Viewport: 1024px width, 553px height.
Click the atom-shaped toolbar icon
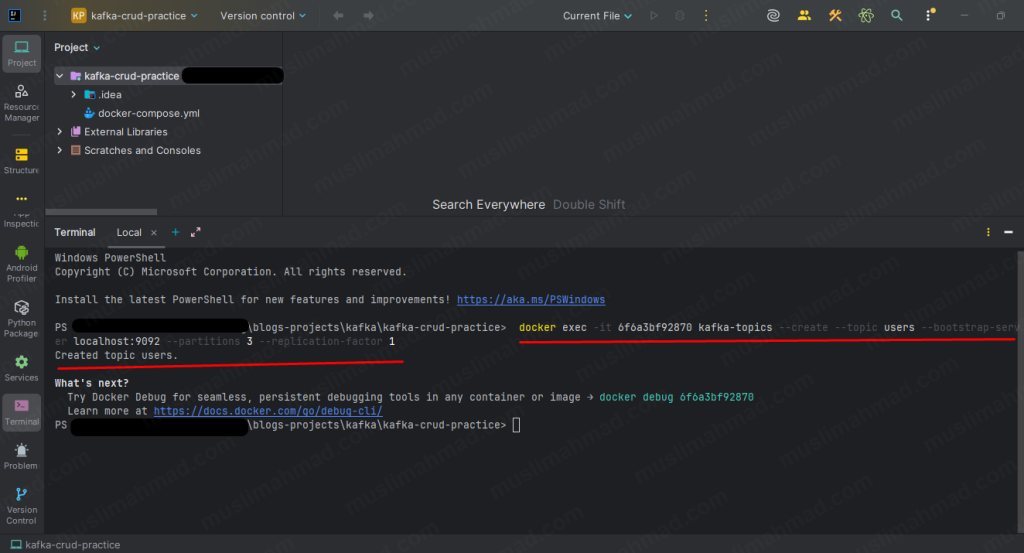click(866, 16)
